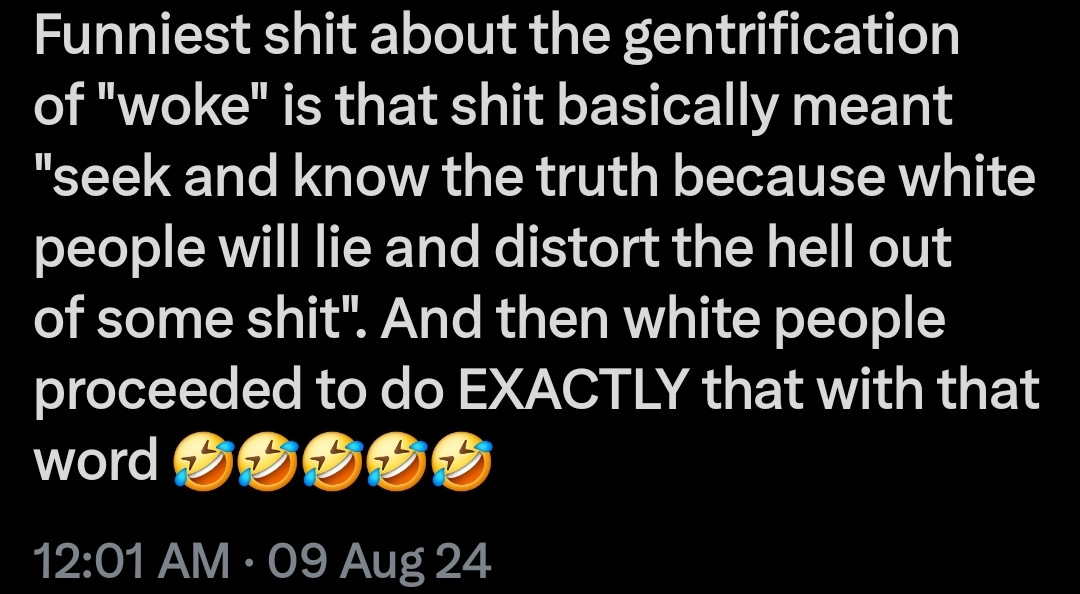Image resolution: width=1080 pixels, height=594 pixels.
Task: Open the 12:01 AM timestamp link
Action: [x=131, y=561]
